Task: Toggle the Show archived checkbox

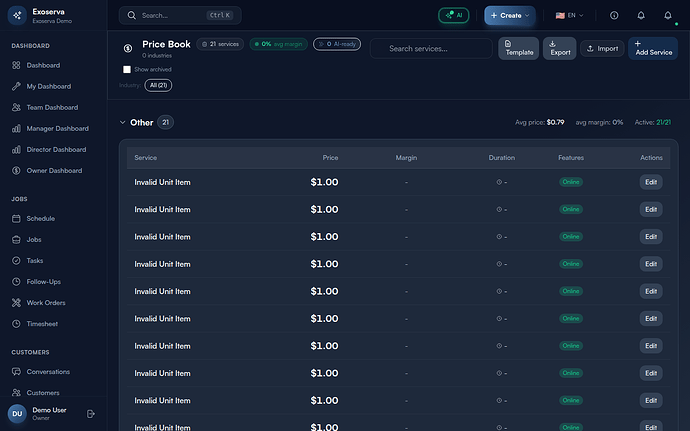Action: (x=127, y=69)
